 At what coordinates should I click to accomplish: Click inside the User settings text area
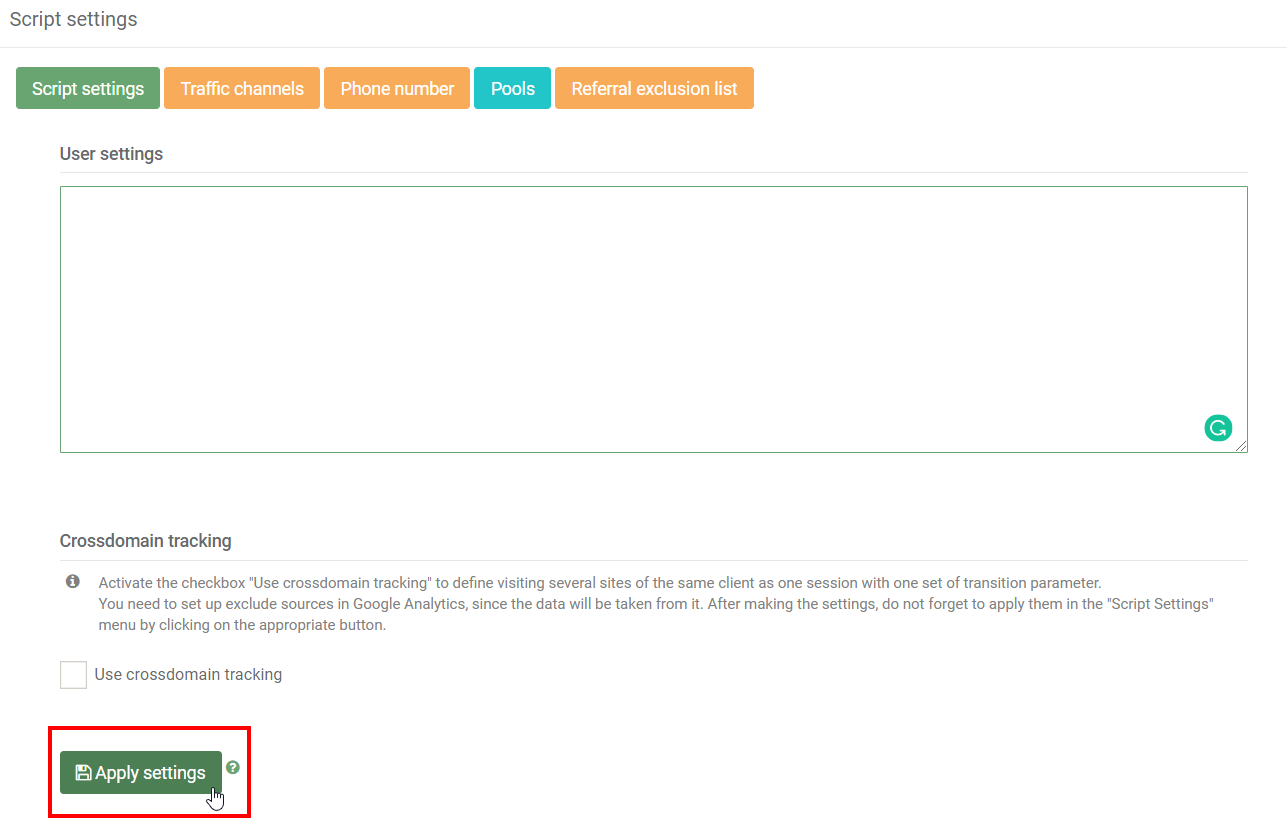coord(653,319)
